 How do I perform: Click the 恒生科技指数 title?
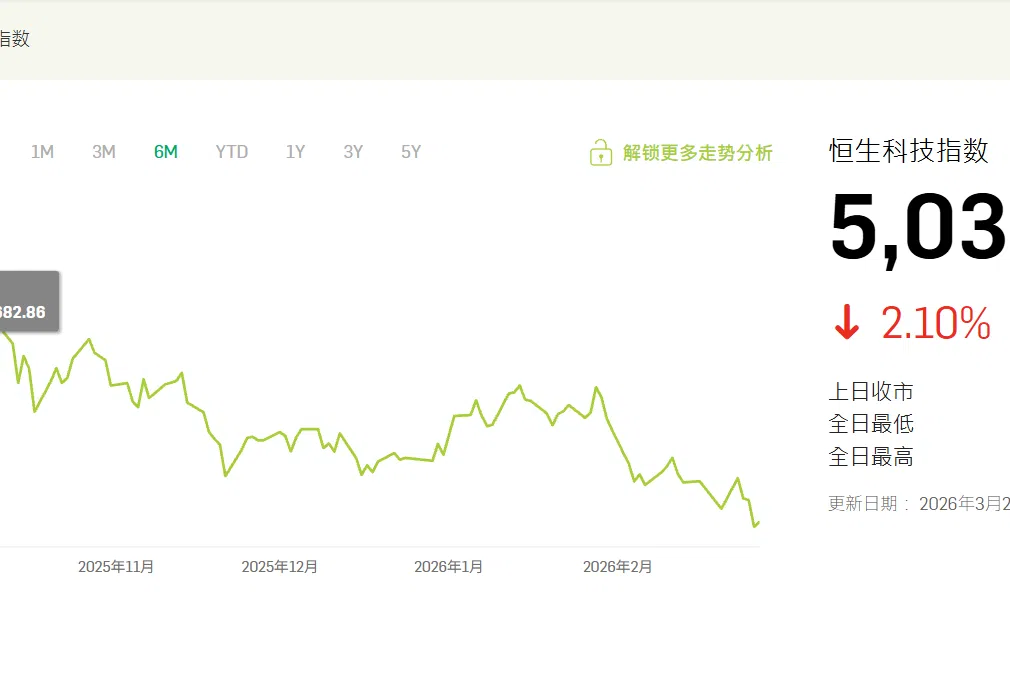click(x=908, y=151)
